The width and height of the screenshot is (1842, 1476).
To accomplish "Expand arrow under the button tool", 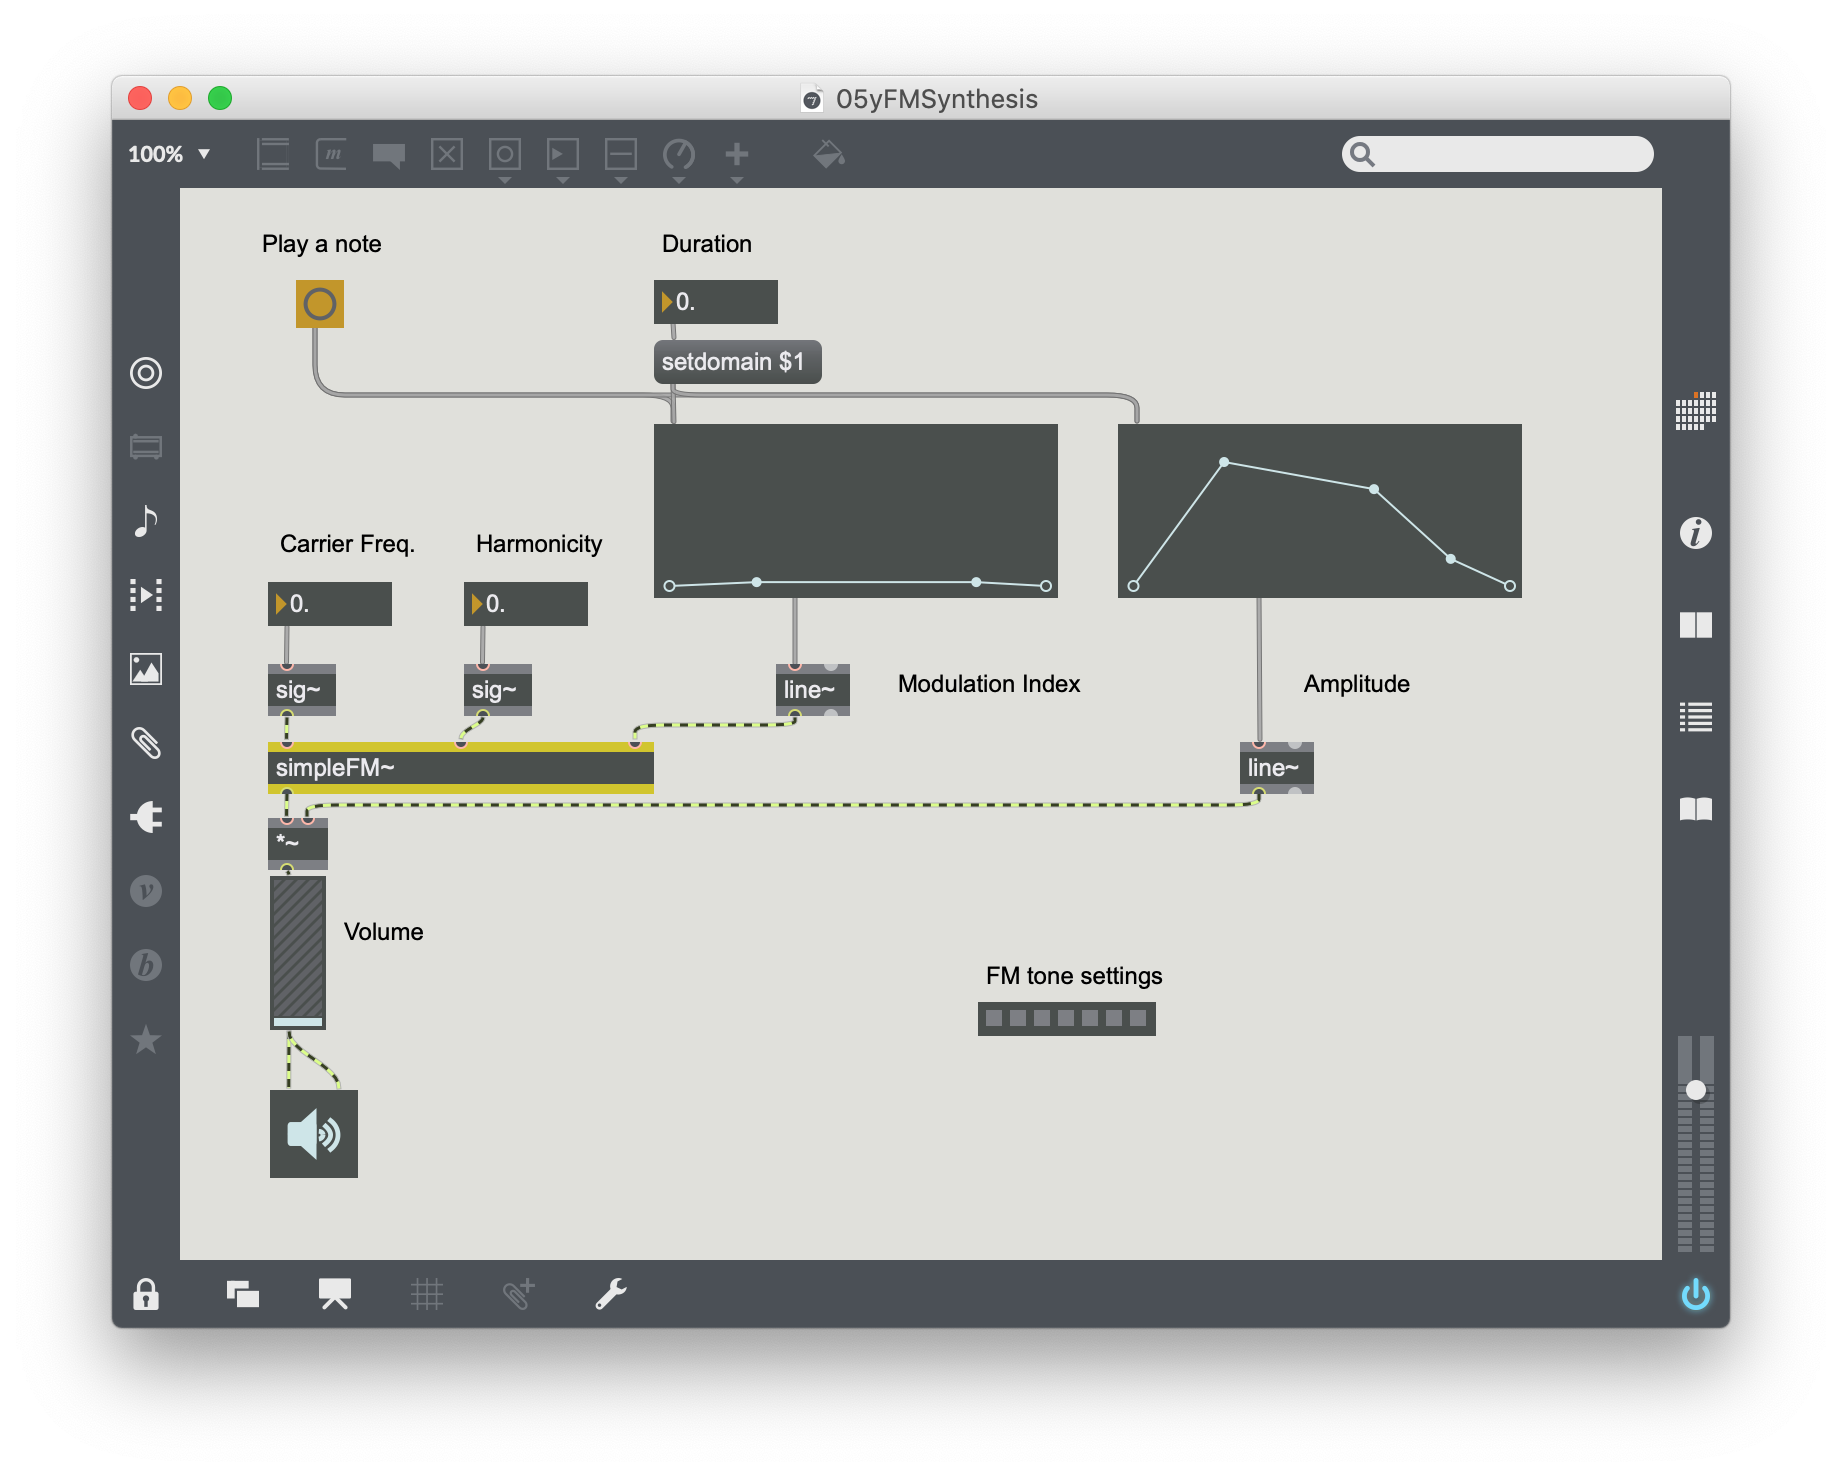I will pyautogui.click(x=504, y=180).
